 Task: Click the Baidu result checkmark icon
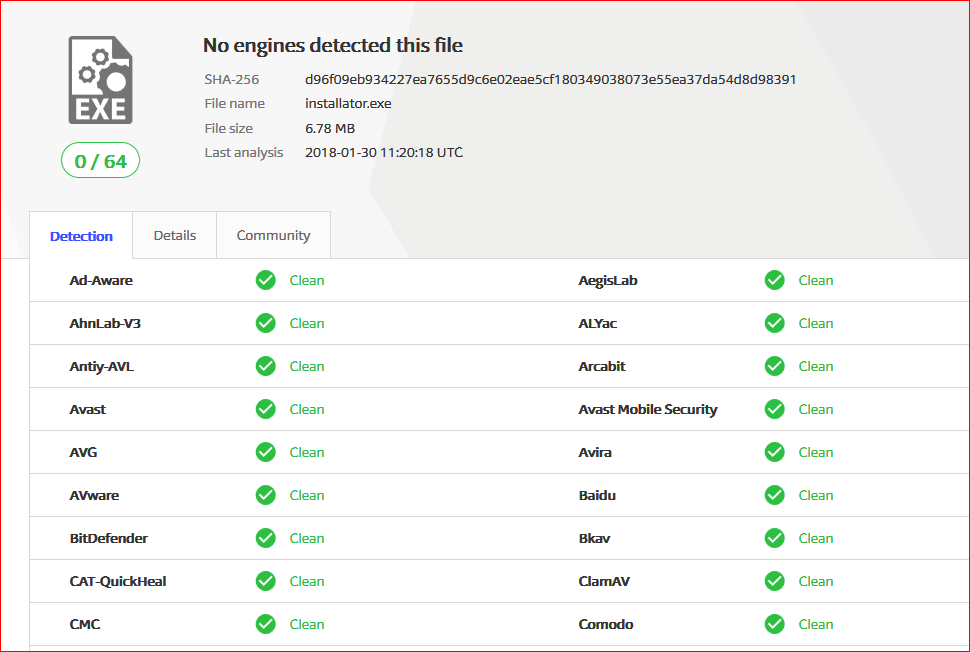[774, 495]
